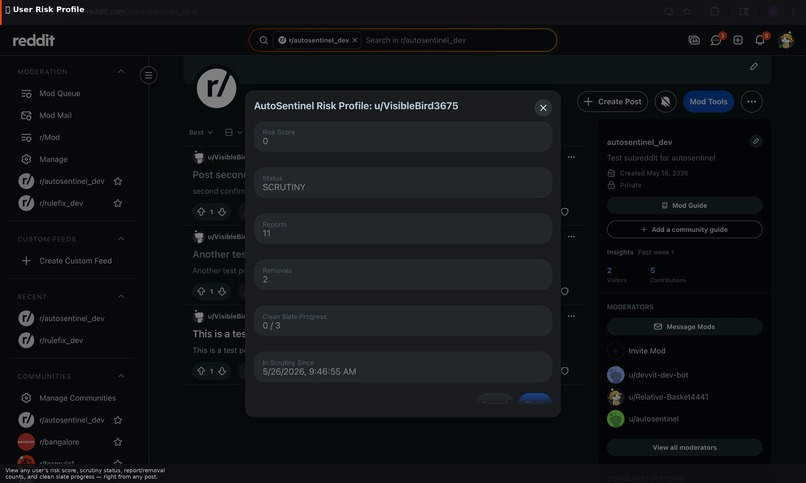Collapse the Moderation section
Viewport: 806px width, 483px height.
[x=121, y=71]
